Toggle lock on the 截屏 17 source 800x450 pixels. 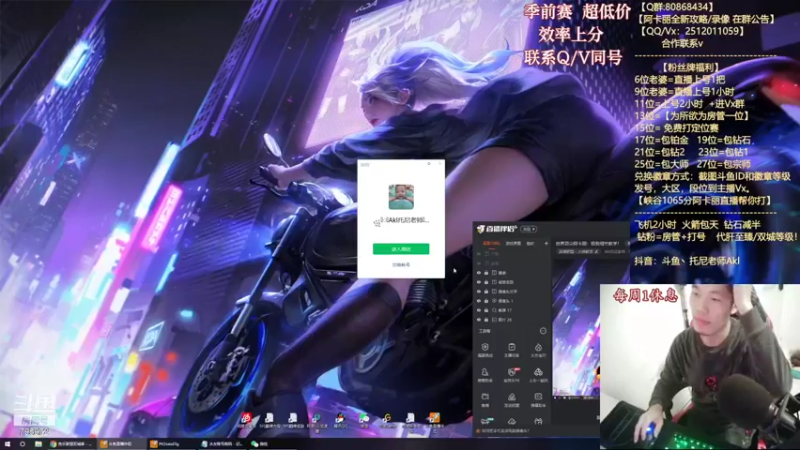tap(486, 310)
